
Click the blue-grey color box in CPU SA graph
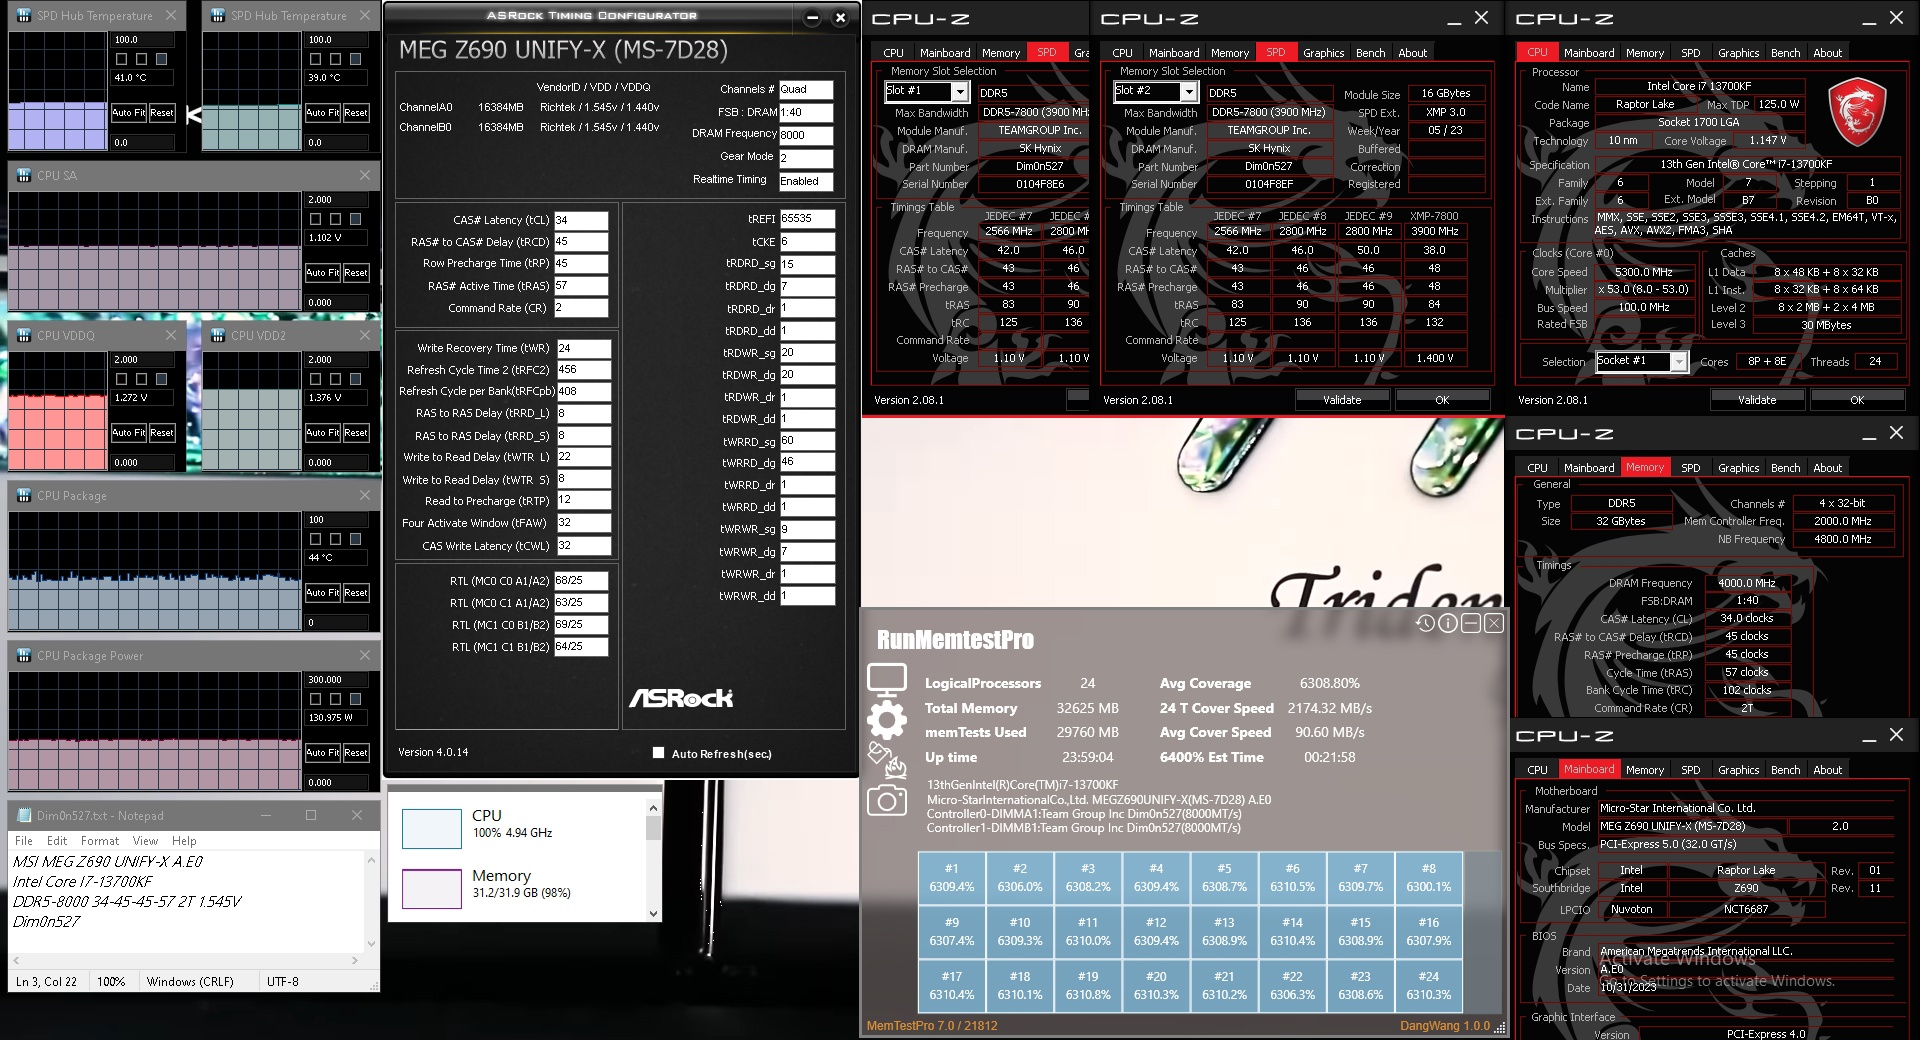click(355, 219)
